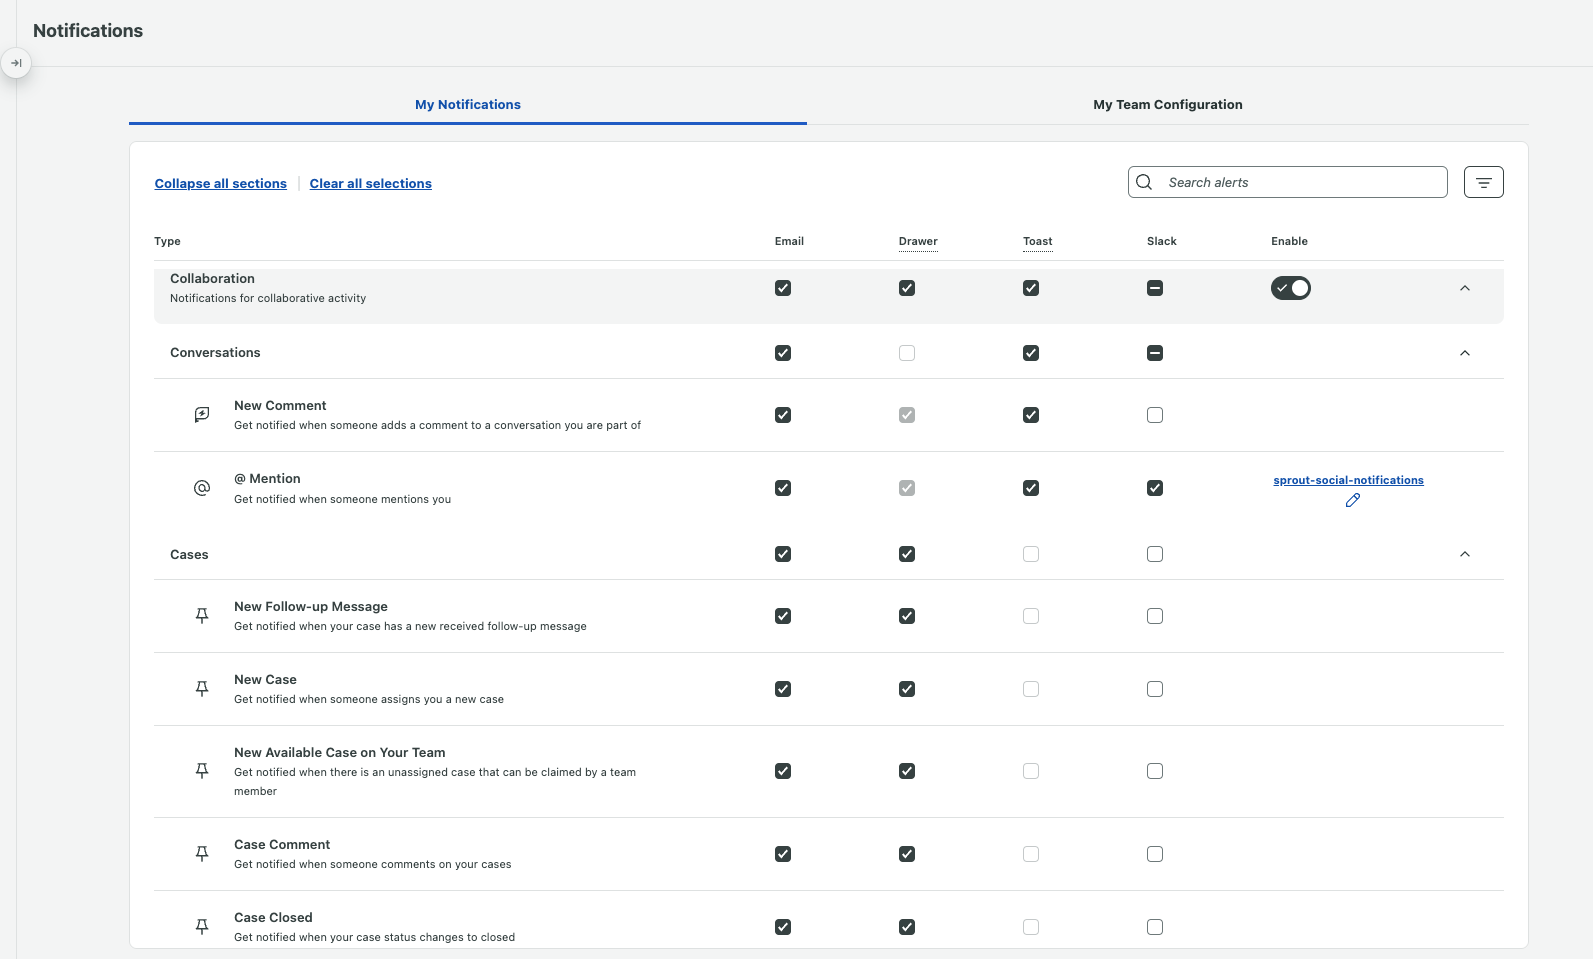Viewport: 1593px width, 959px height.
Task: Click the pin icon for Case Comment
Action: pyautogui.click(x=202, y=854)
